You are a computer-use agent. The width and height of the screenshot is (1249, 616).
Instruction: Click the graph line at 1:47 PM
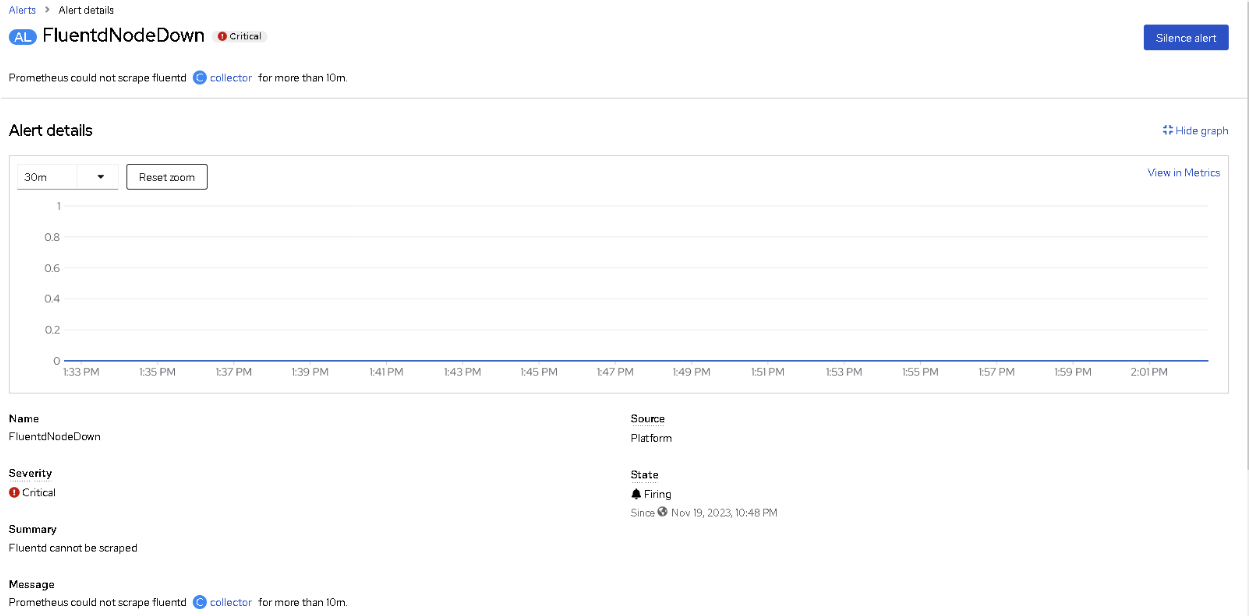pyautogui.click(x=614, y=360)
